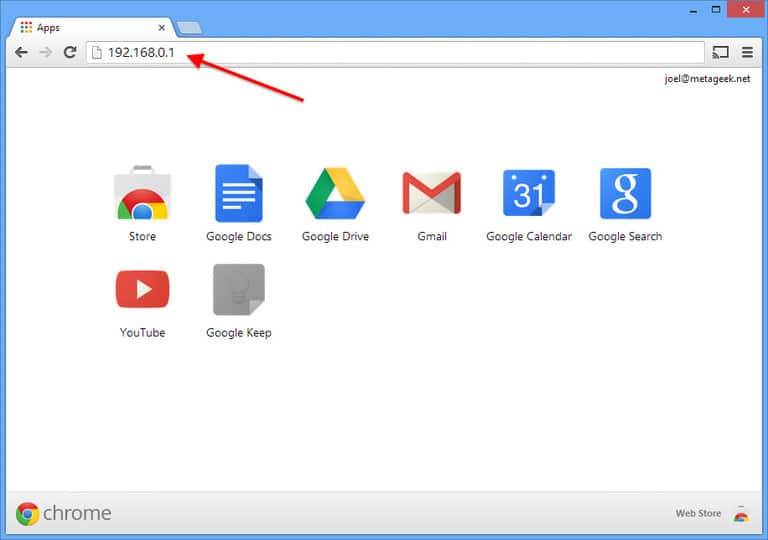
Task: Launch Google Docs from the apps grid
Action: (238, 194)
